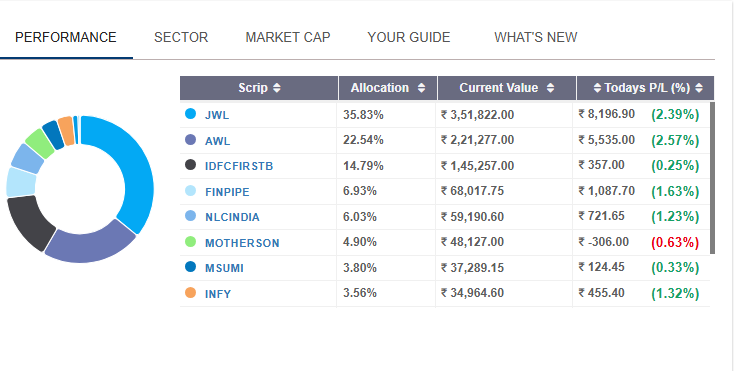Screen dimensions: 734x371
Task: Open the WHAT'S NEW tab
Action: point(536,37)
